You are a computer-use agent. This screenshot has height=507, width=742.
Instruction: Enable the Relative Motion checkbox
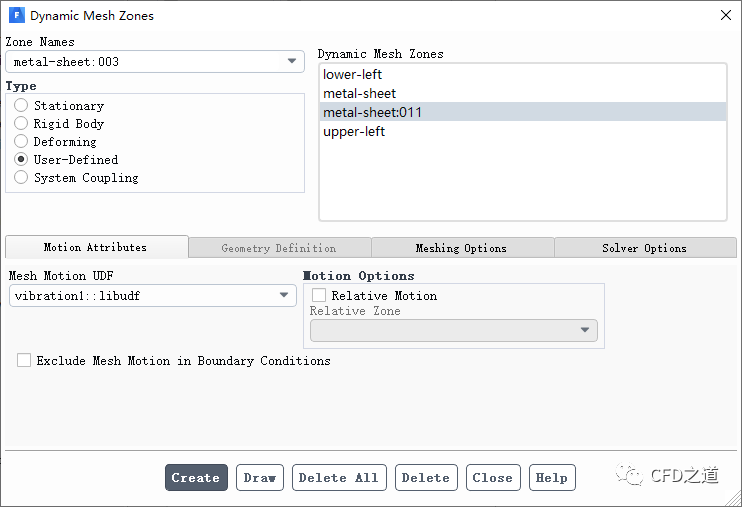319,296
